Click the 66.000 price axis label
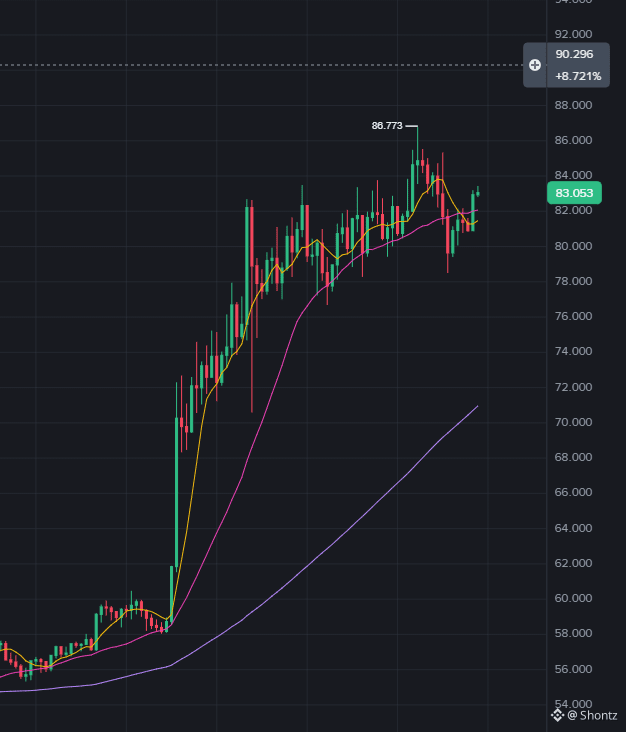The height and width of the screenshot is (732, 626). click(x=573, y=492)
